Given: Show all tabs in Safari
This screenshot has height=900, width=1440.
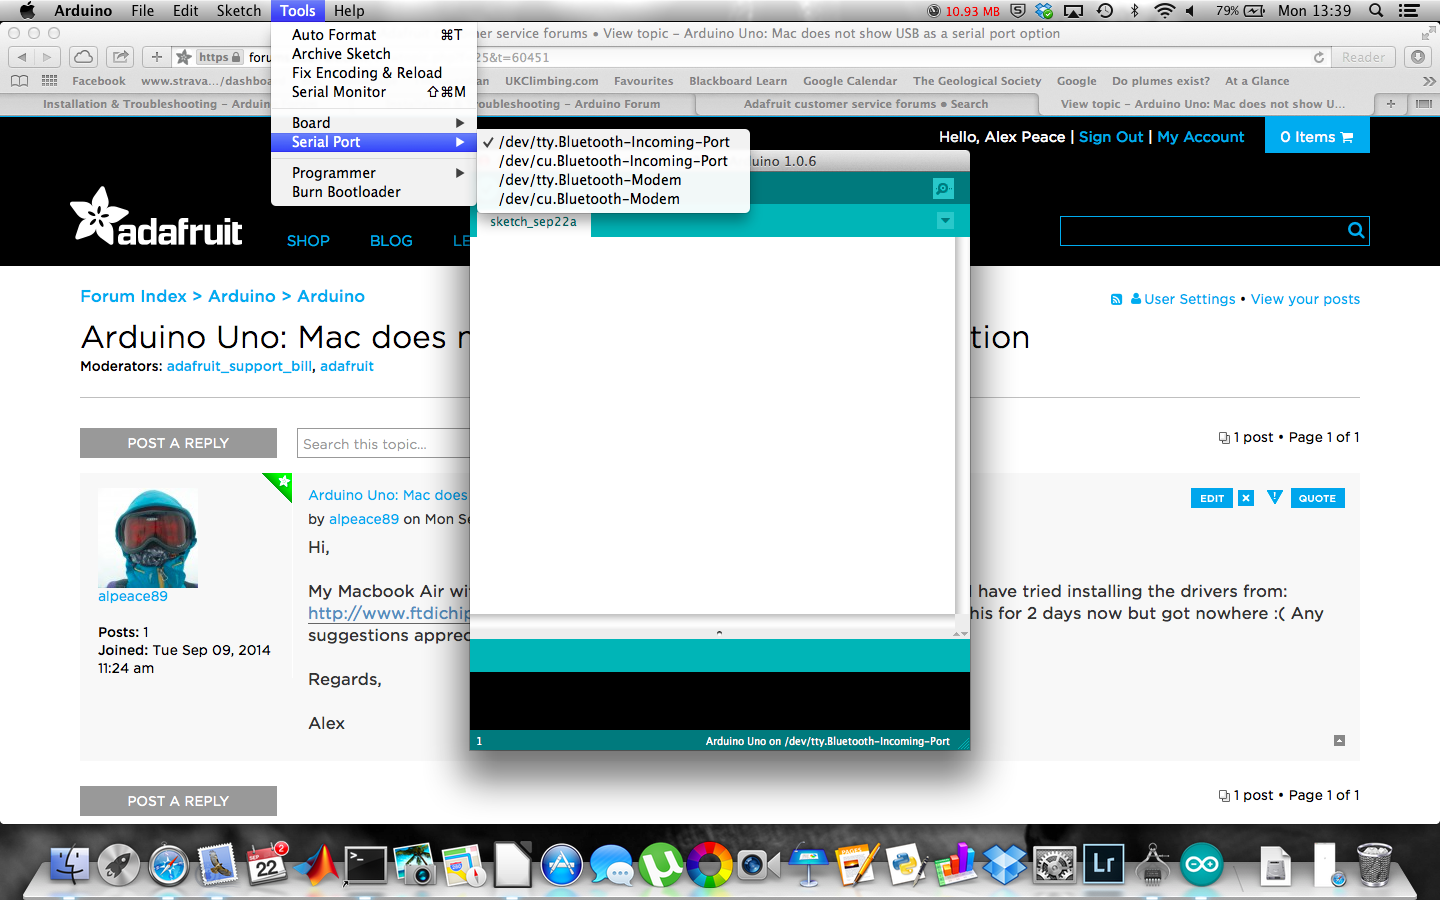Looking at the screenshot, I should 1423,104.
